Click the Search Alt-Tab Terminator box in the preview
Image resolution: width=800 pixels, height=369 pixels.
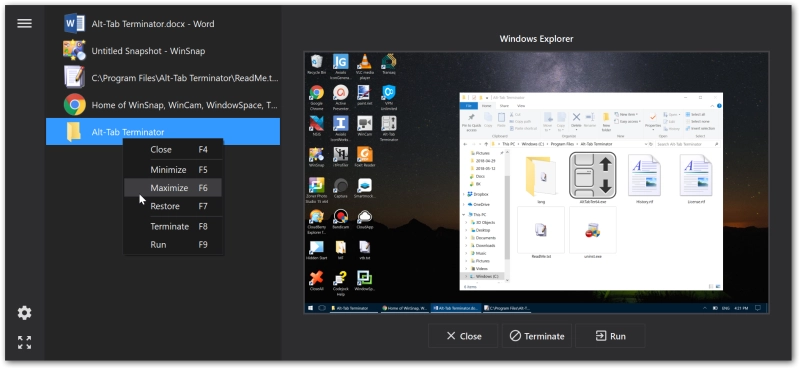tap(688, 144)
